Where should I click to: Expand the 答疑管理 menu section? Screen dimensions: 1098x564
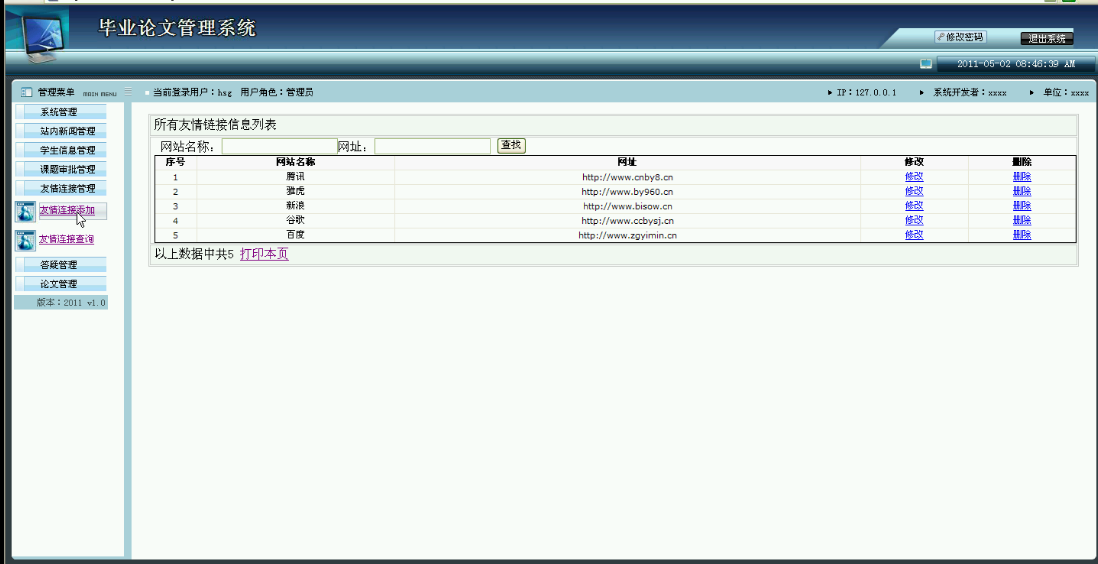60,265
